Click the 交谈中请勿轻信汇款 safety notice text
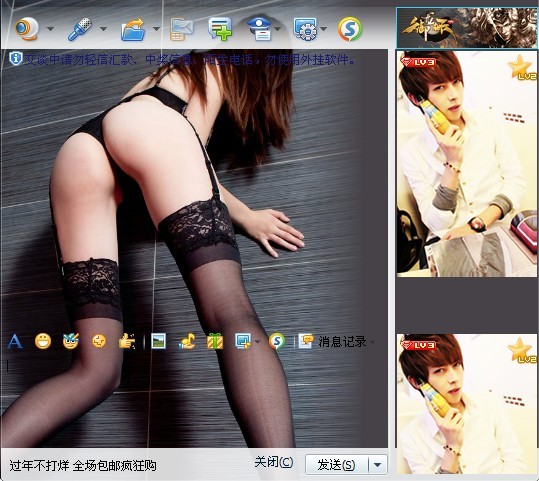Viewport: 539px width, 481px height. (190, 59)
